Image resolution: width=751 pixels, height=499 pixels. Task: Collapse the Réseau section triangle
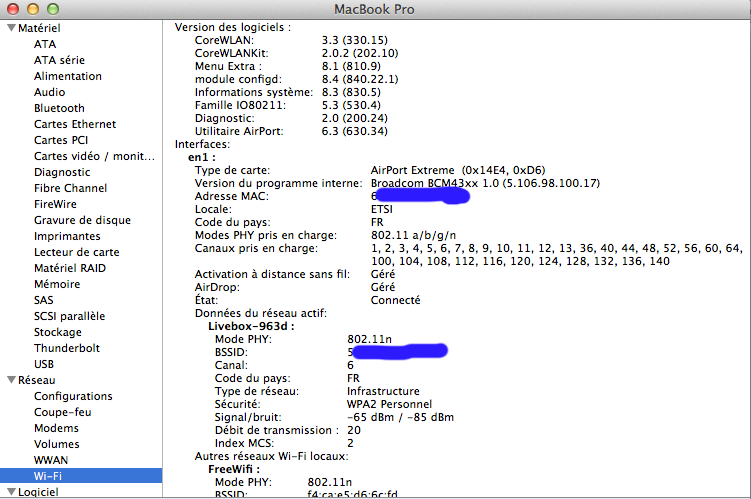11,380
